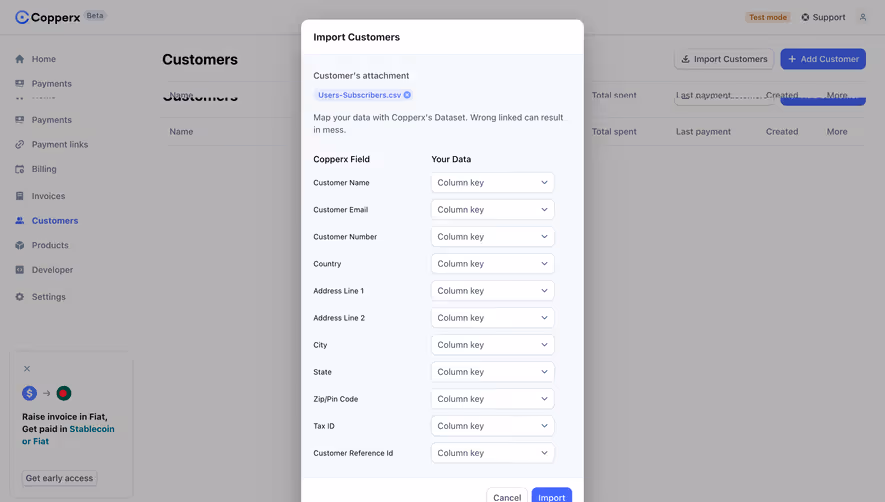
Task: Click the Developer terminal icon
Action: [20, 270]
